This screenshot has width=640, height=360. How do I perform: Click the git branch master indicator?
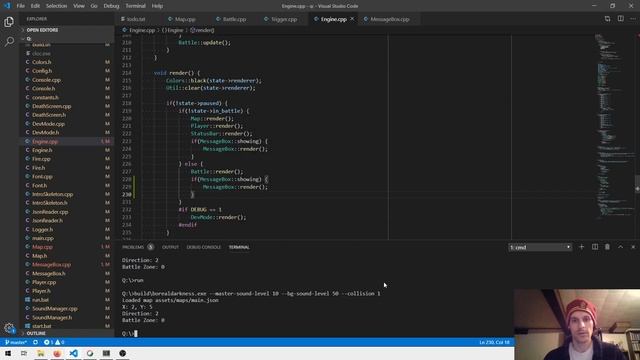pyautogui.click(x=16, y=342)
